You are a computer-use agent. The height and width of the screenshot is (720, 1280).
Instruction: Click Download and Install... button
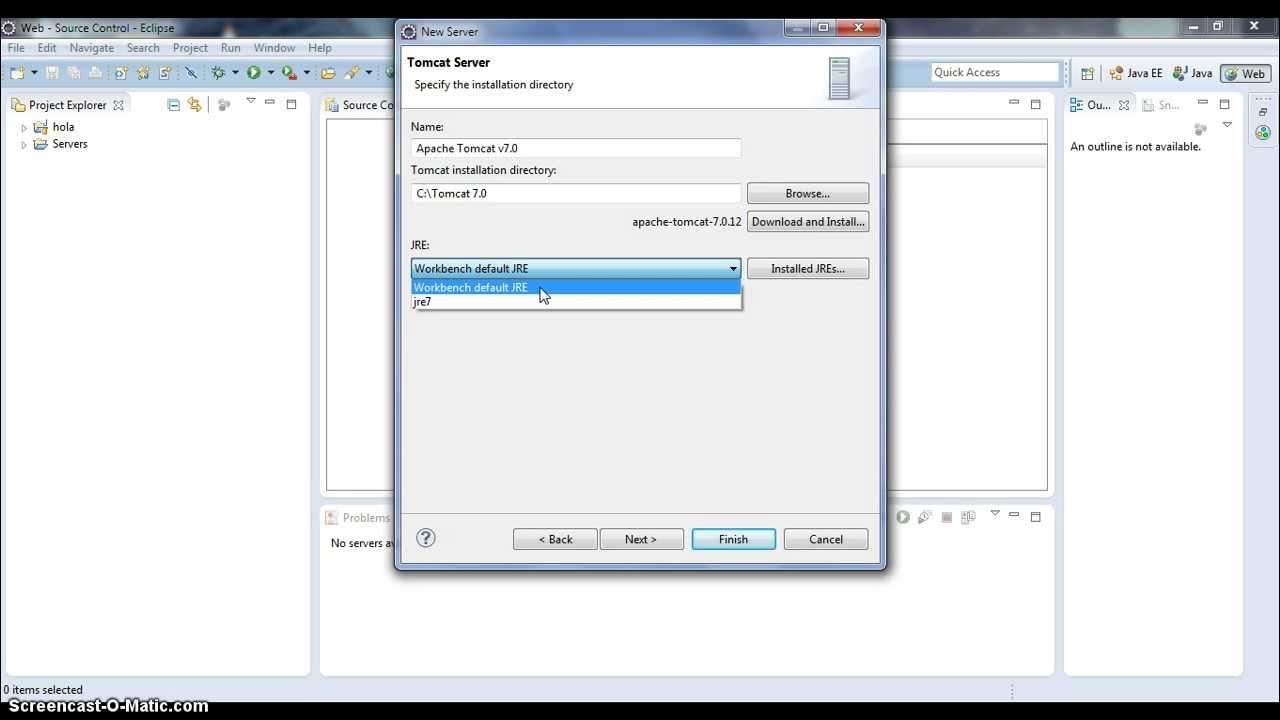[x=808, y=221]
